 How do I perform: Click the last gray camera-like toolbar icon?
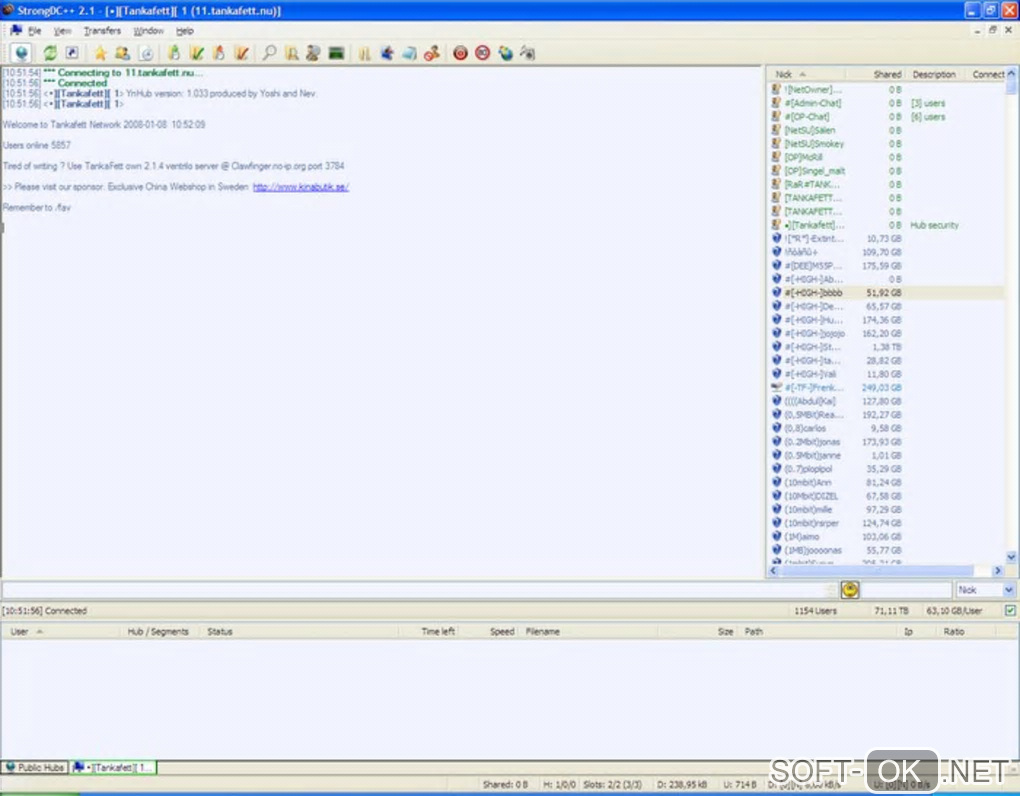tap(528, 53)
